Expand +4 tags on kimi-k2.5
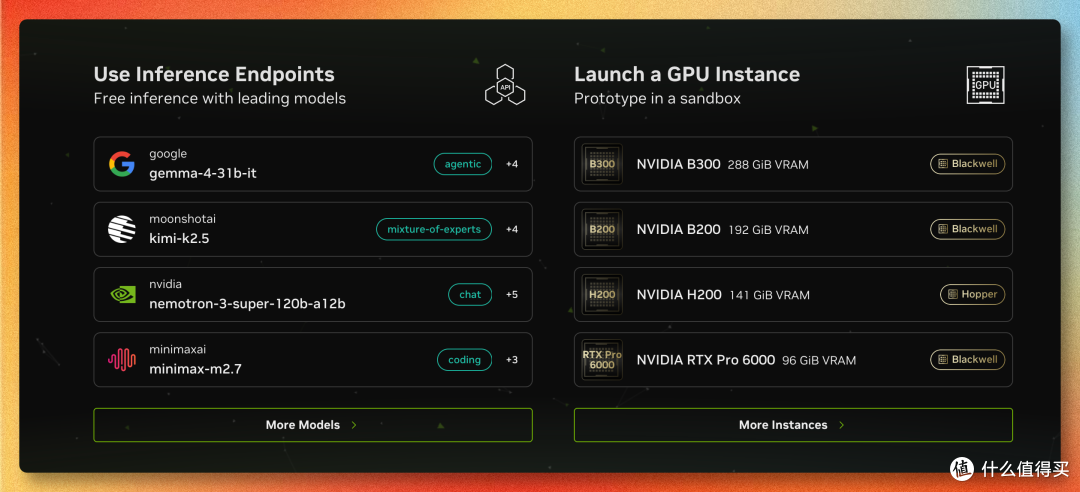The height and width of the screenshot is (492, 1080). pos(512,229)
